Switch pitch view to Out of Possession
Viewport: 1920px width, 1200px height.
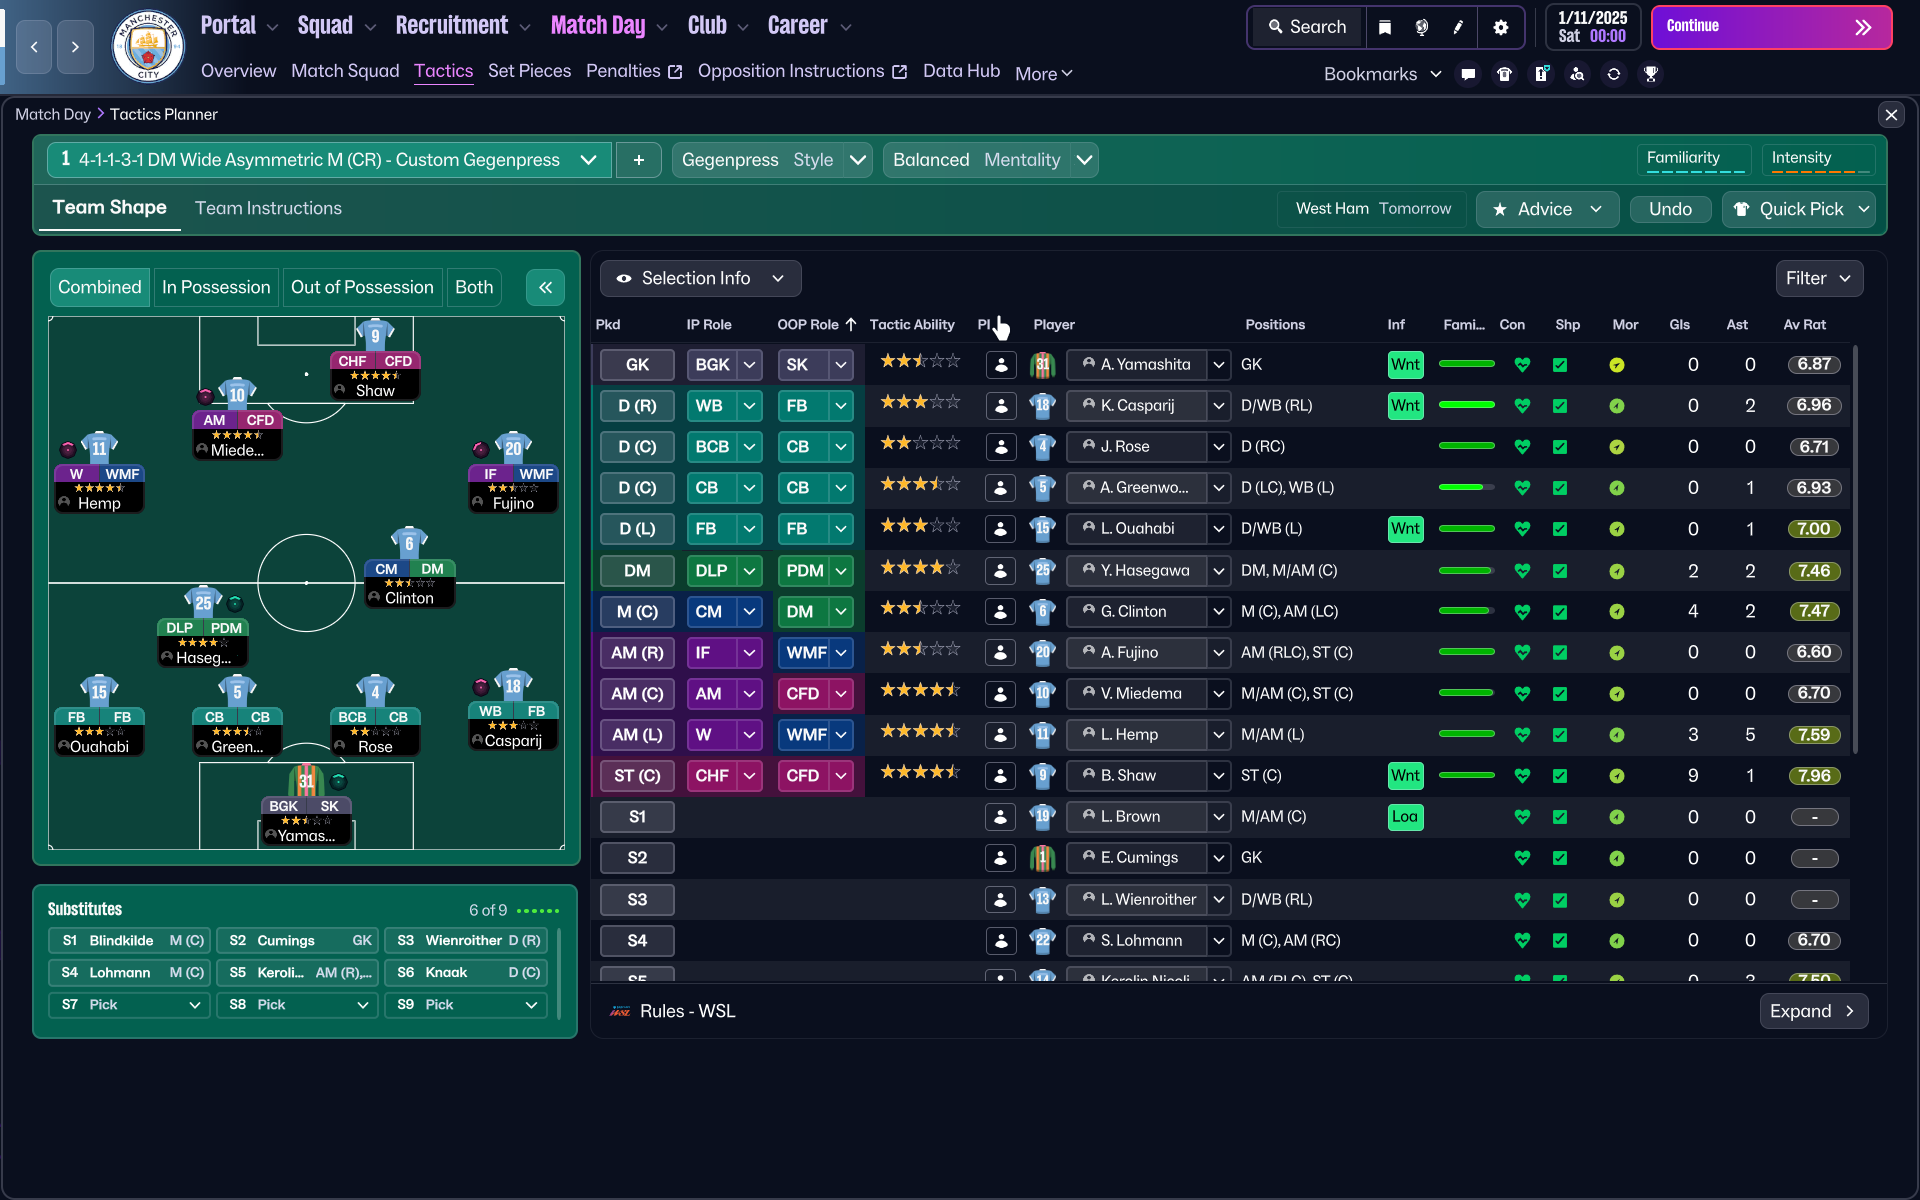362,287
